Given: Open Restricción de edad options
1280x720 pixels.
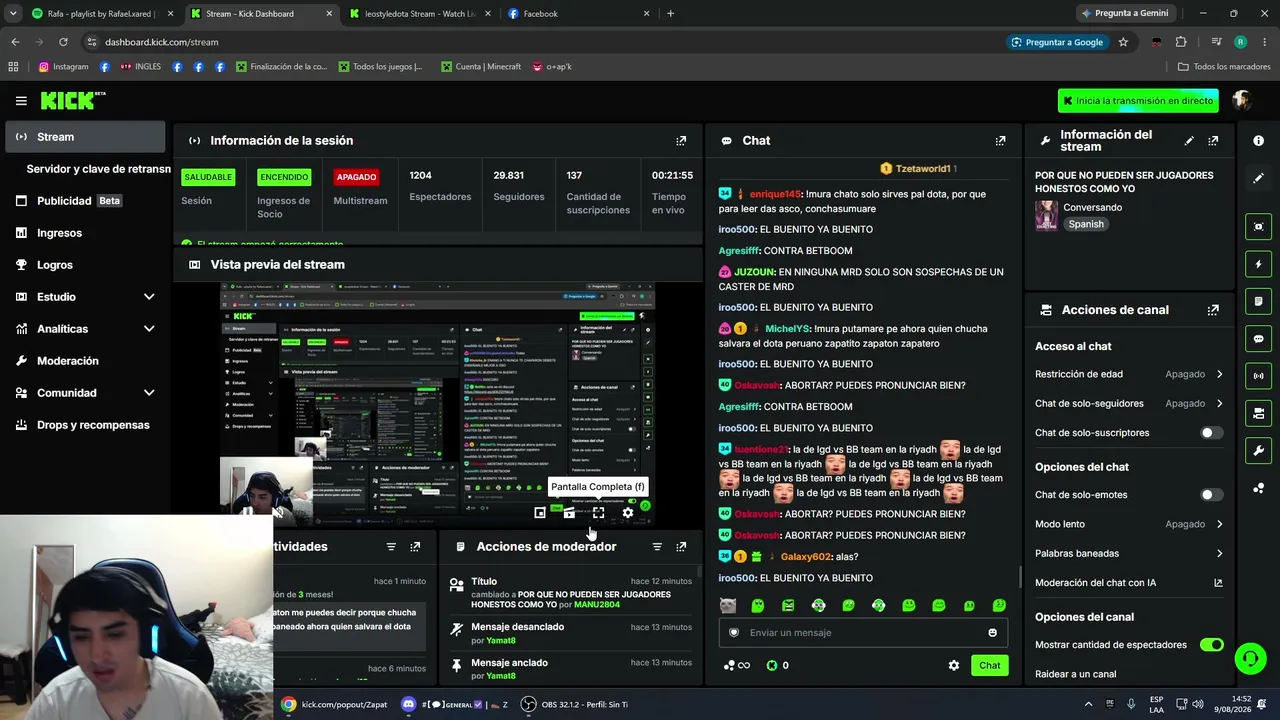Looking at the screenshot, I should click(x=1129, y=374).
